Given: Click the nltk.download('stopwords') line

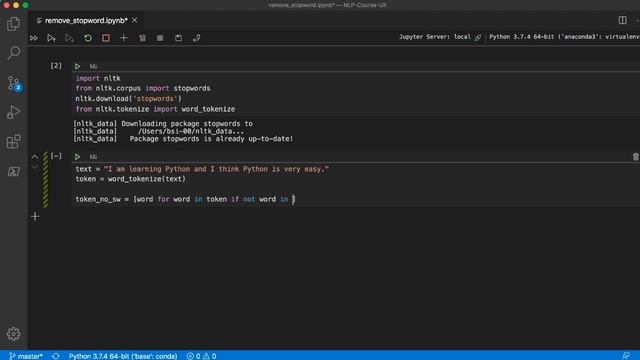Looking at the screenshot, I should 129,99.
